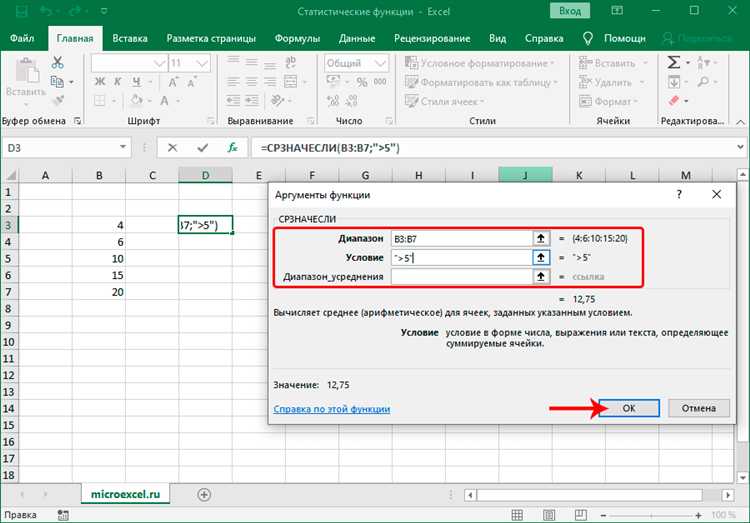This screenshot has width=750, height=523.
Task: Click the Диапазон_усреднения input field
Action: pyautogui.click(x=462, y=277)
